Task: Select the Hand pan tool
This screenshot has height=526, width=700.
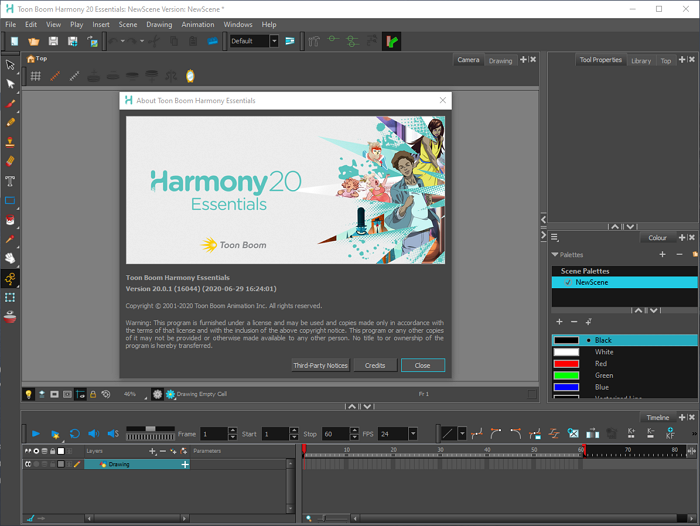Action: [x=10, y=258]
